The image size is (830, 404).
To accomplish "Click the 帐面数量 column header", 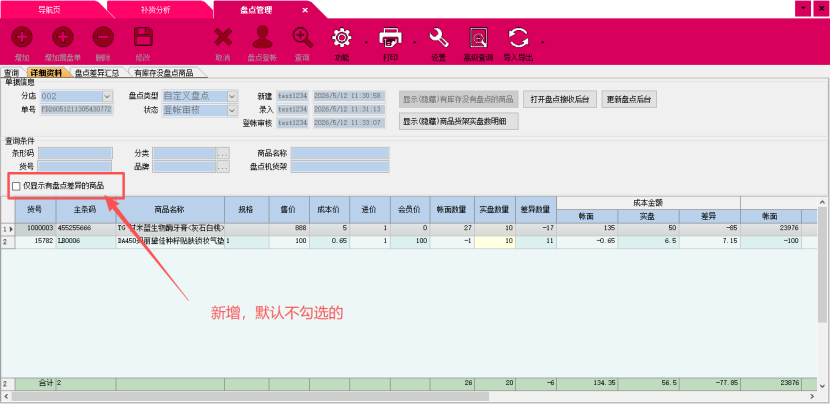I will tap(452, 210).
